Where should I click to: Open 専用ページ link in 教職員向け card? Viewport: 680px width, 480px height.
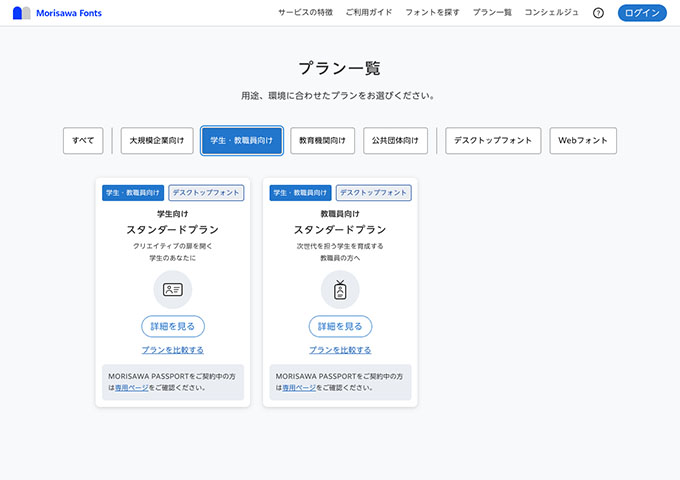pos(299,388)
